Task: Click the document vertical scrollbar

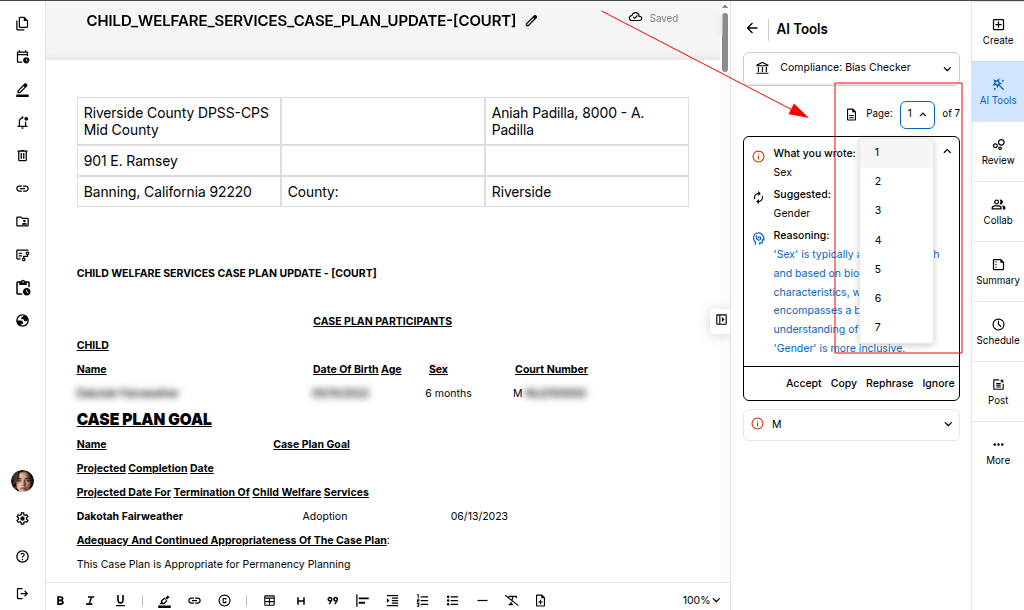Action: [725, 40]
